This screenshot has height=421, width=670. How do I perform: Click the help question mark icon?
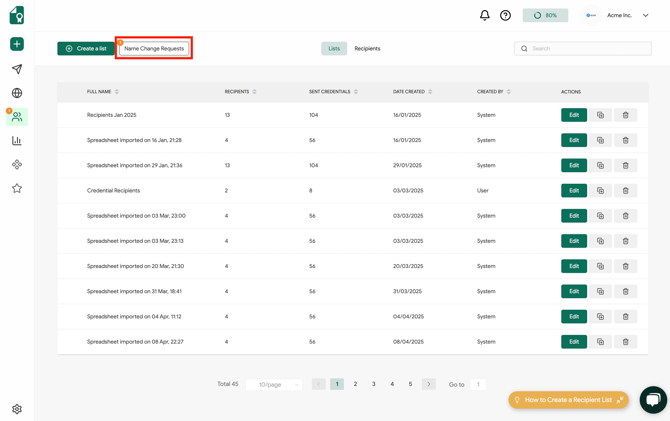coord(505,15)
